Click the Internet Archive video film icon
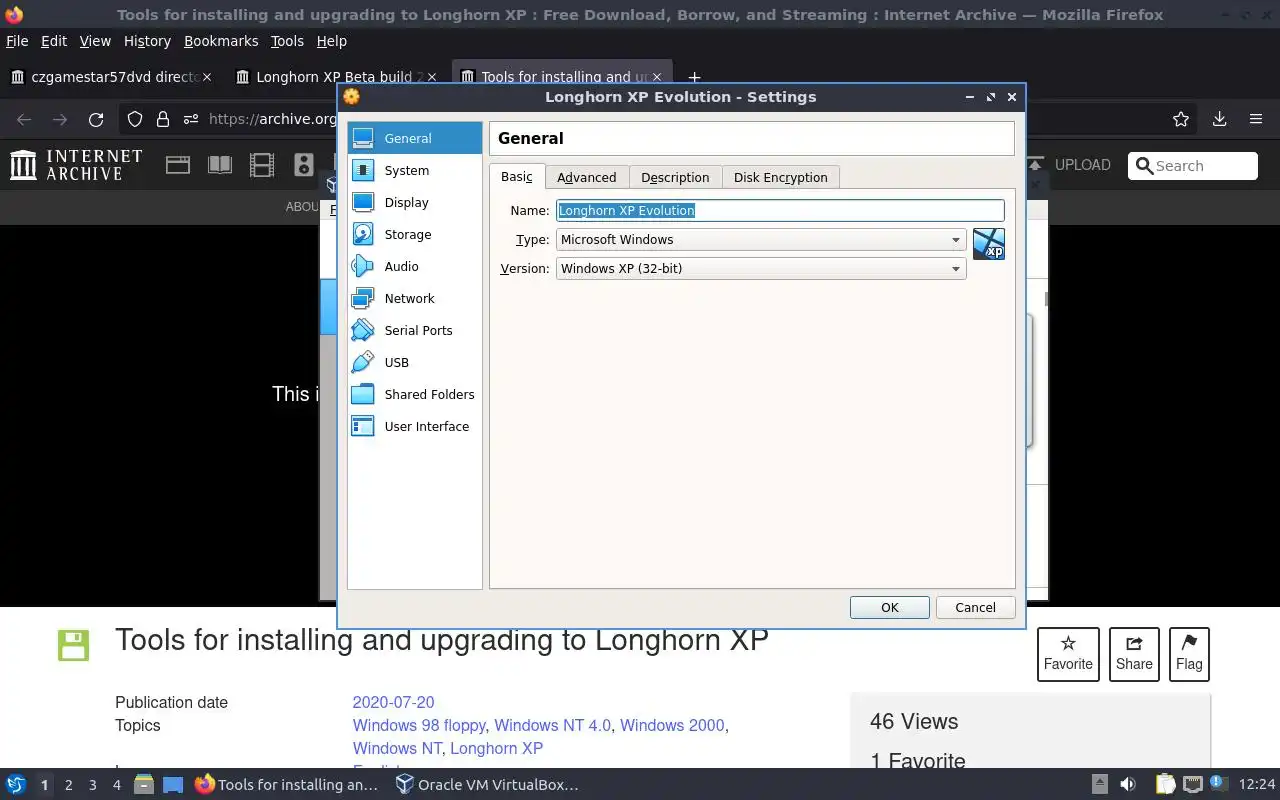 pyautogui.click(x=262, y=165)
